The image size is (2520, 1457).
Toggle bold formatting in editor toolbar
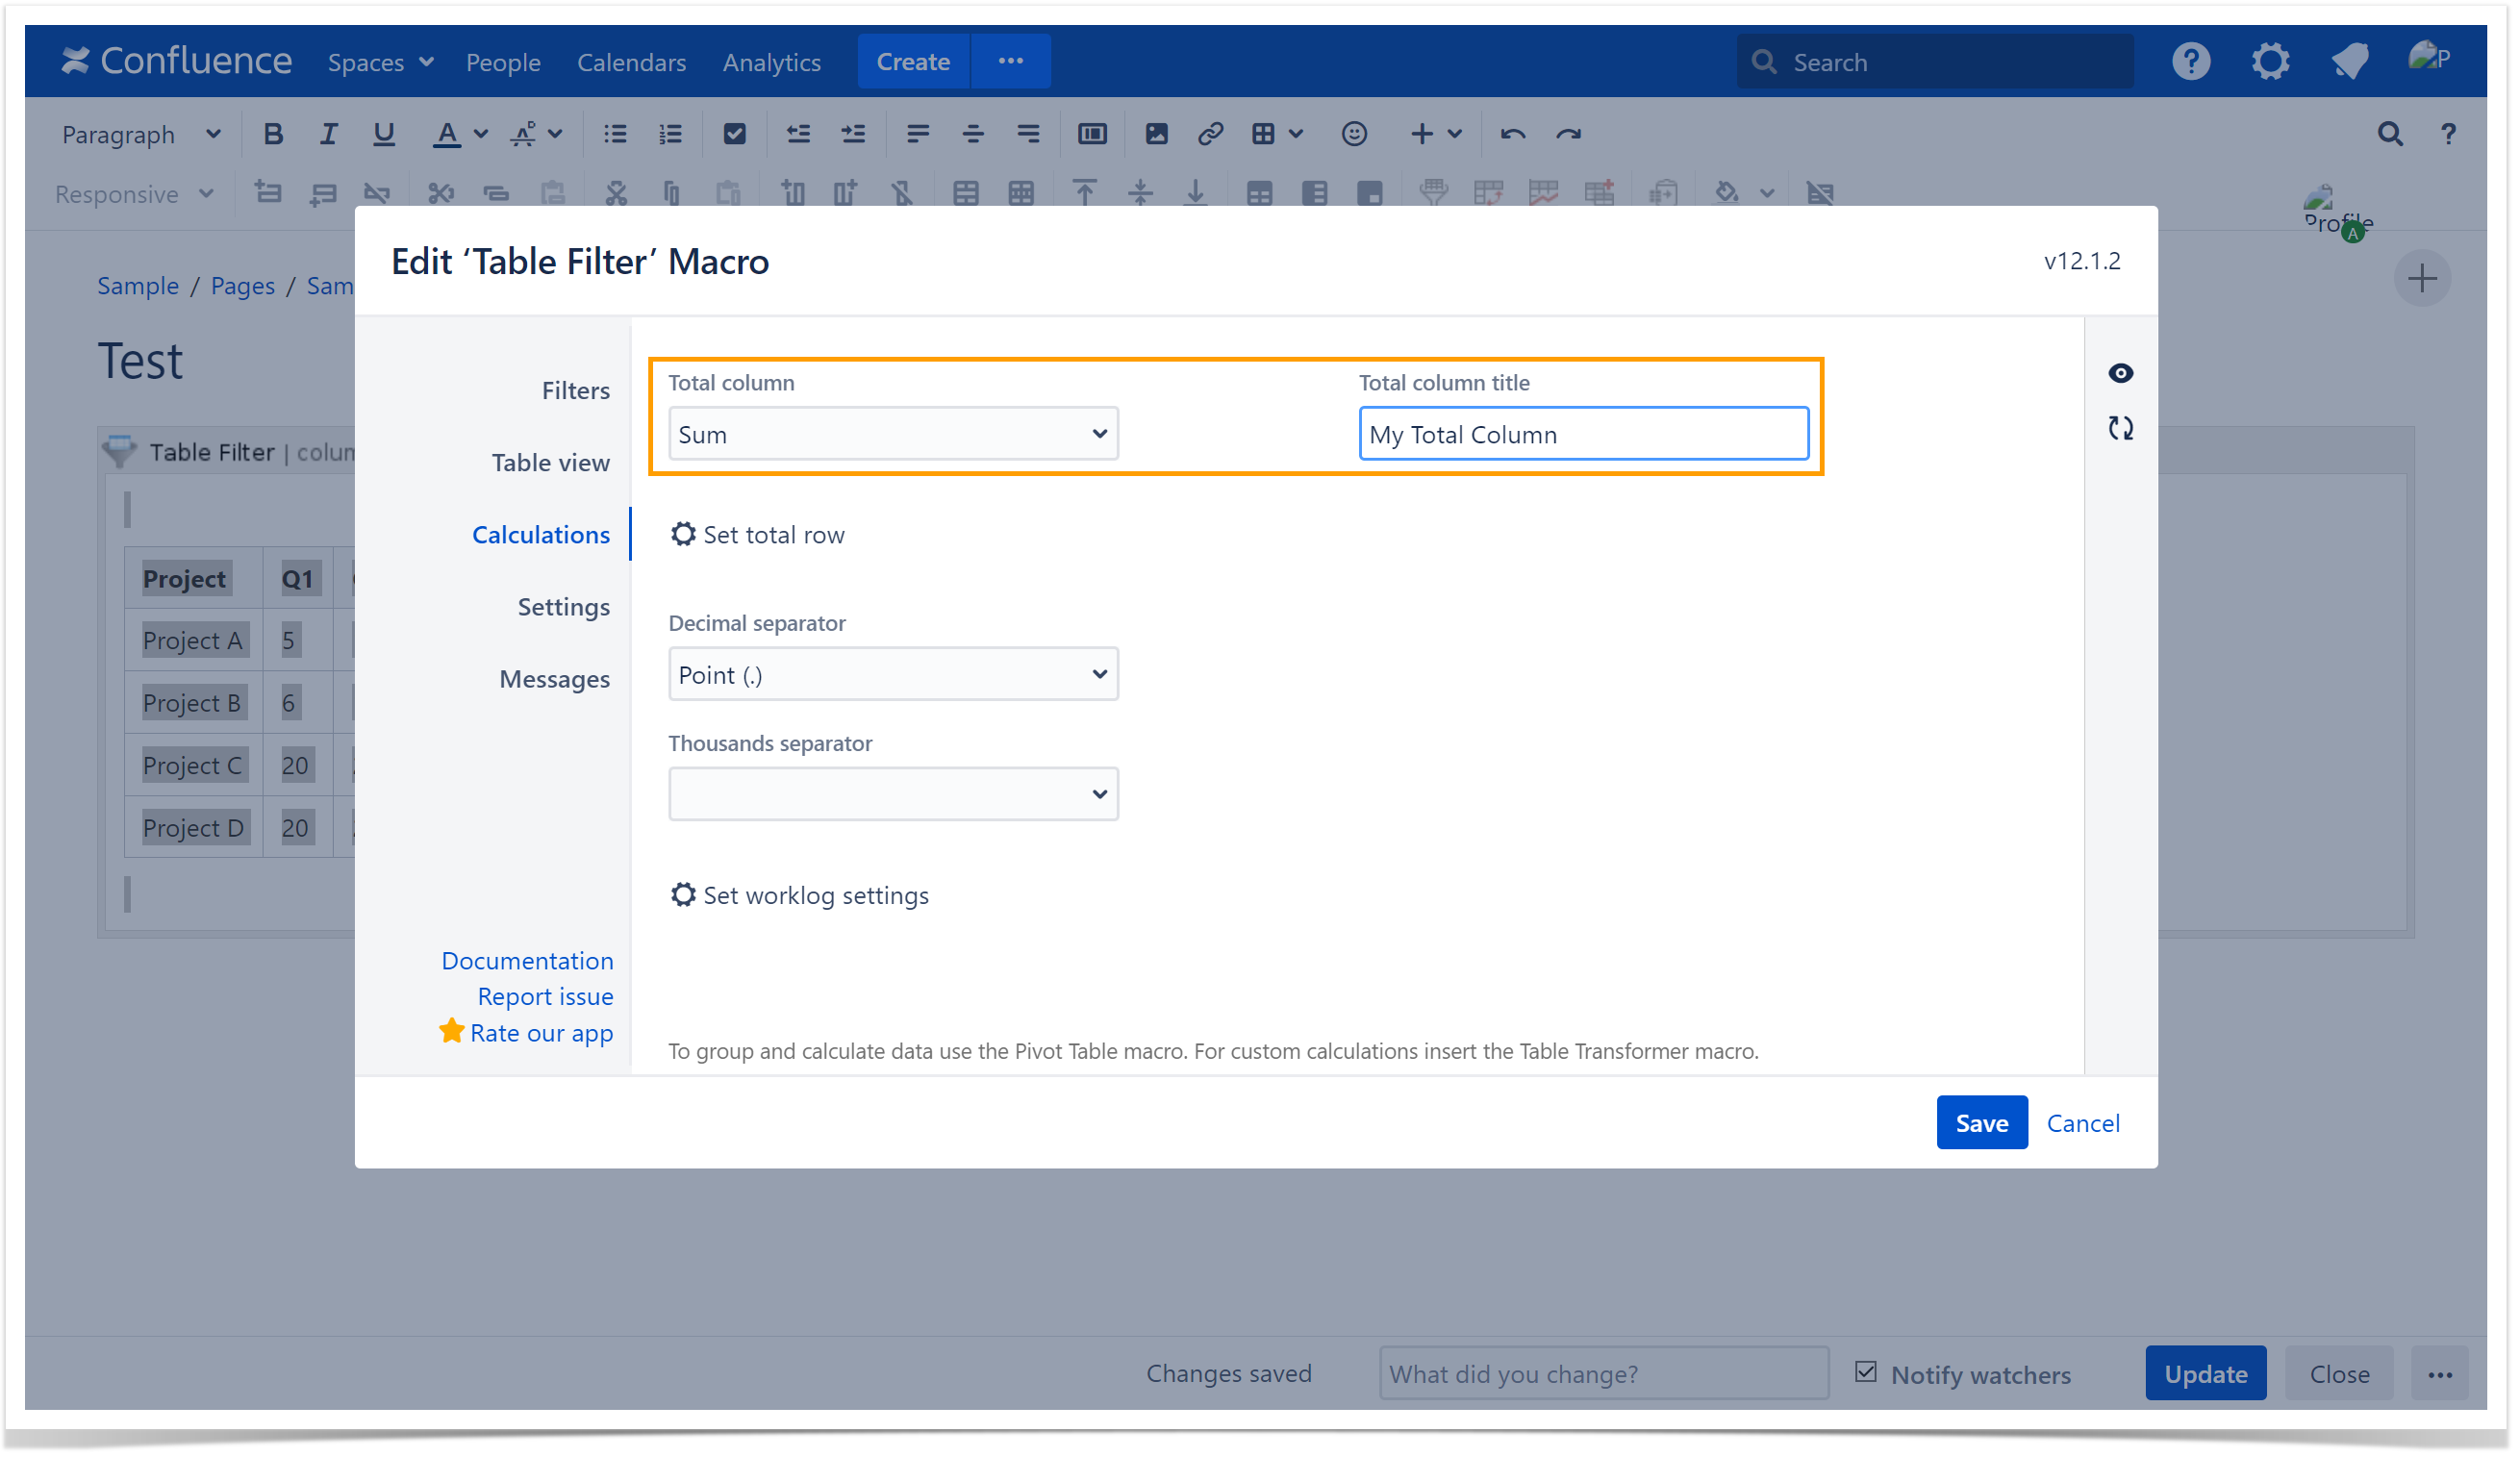[x=272, y=134]
